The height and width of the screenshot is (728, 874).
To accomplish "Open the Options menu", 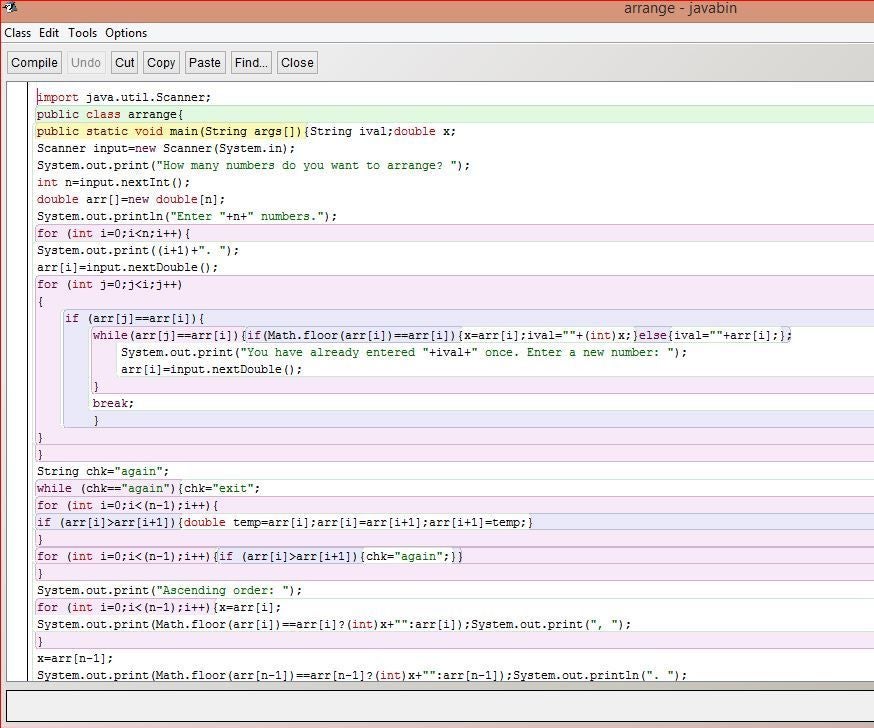I will pyautogui.click(x=125, y=33).
